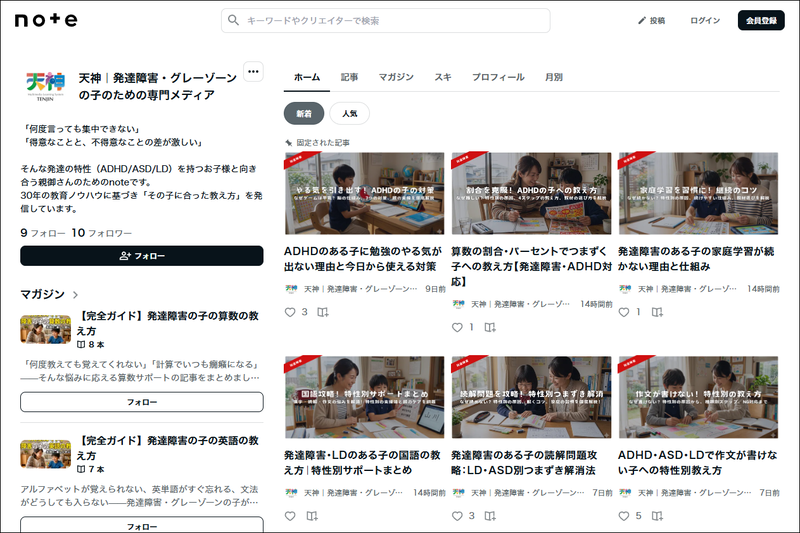Open the three-dot more options menu
The image size is (800, 533).
tap(253, 71)
